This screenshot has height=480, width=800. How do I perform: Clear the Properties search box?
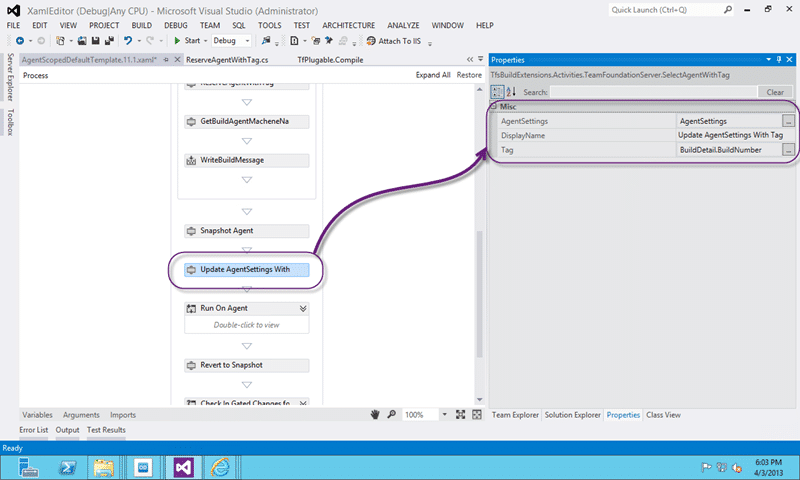774,92
